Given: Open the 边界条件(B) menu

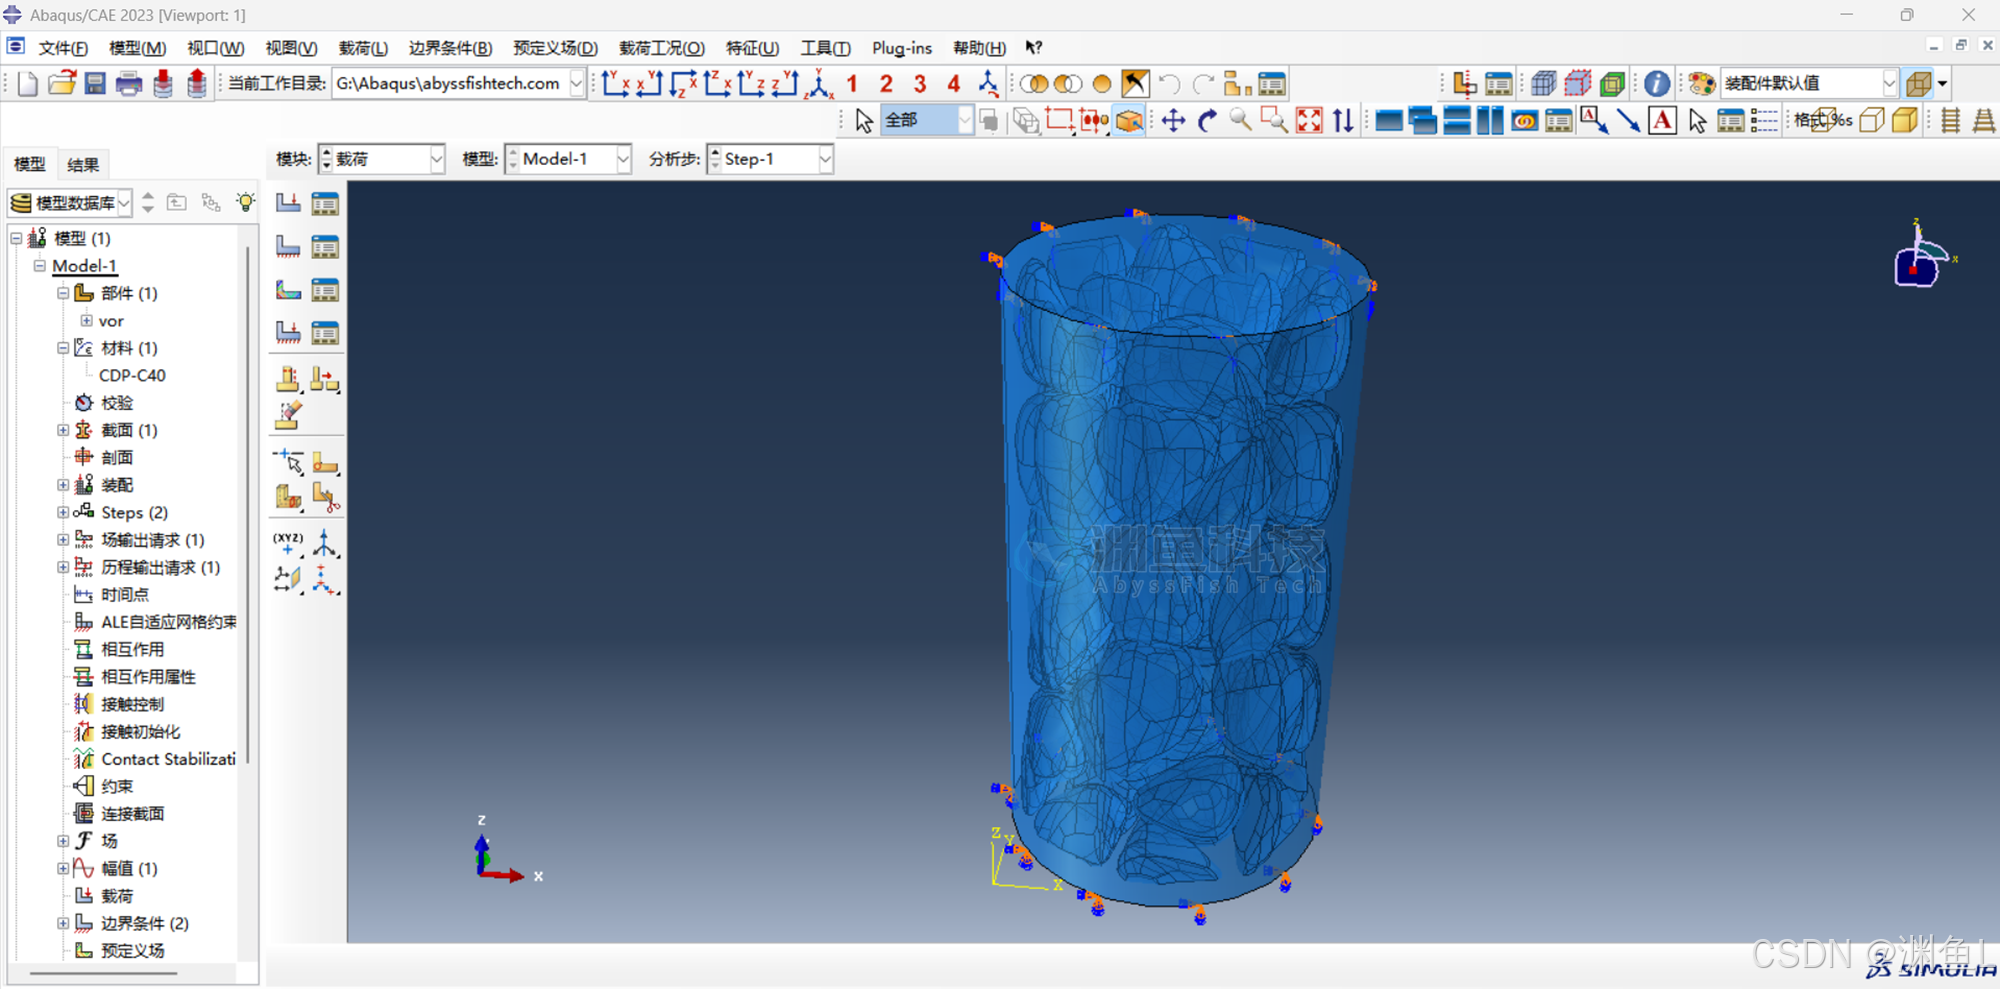Looking at the screenshot, I should pos(450,48).
